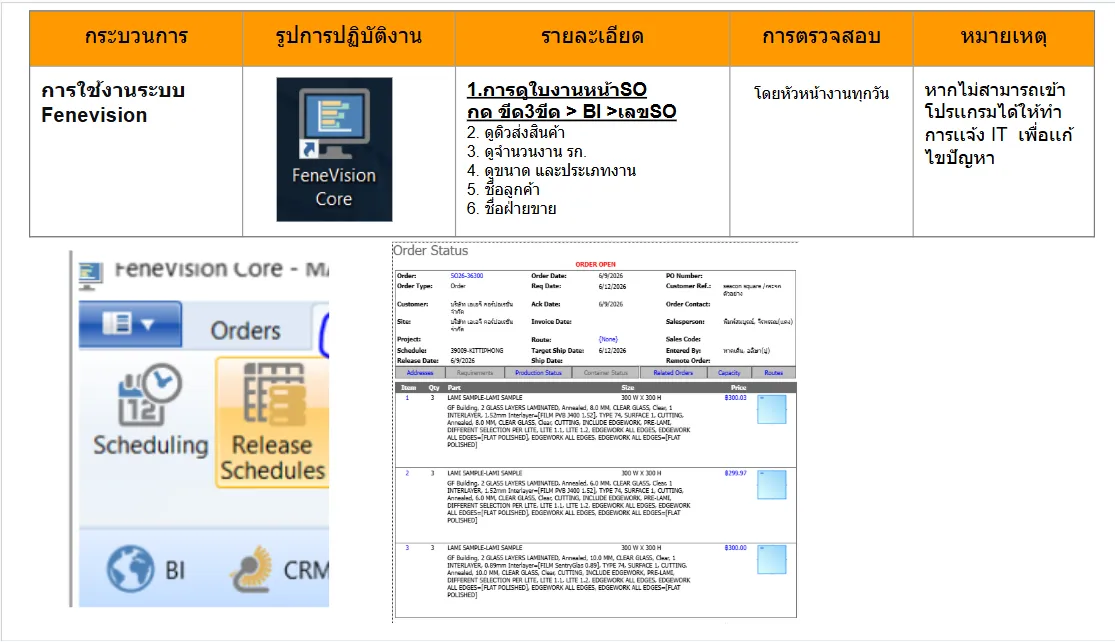
Task: Open glass thumbnail for item 1
Action: click(x=772, y=410)
